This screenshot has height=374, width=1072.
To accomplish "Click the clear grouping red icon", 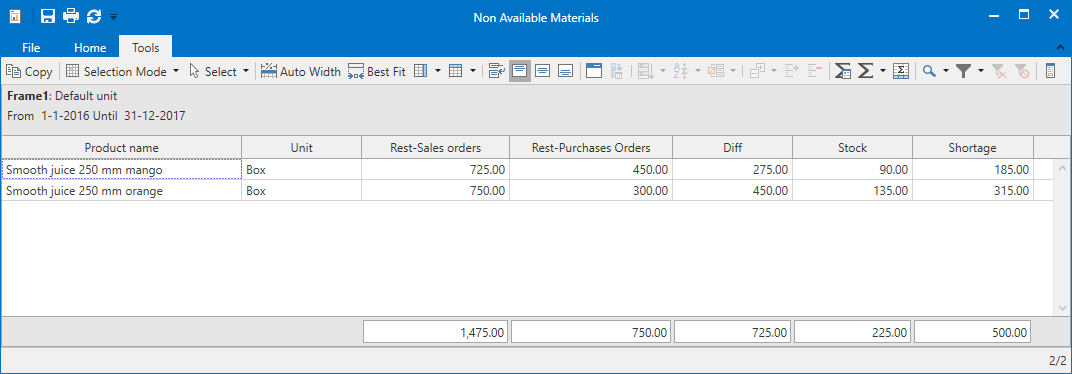I will coord(715,71).
